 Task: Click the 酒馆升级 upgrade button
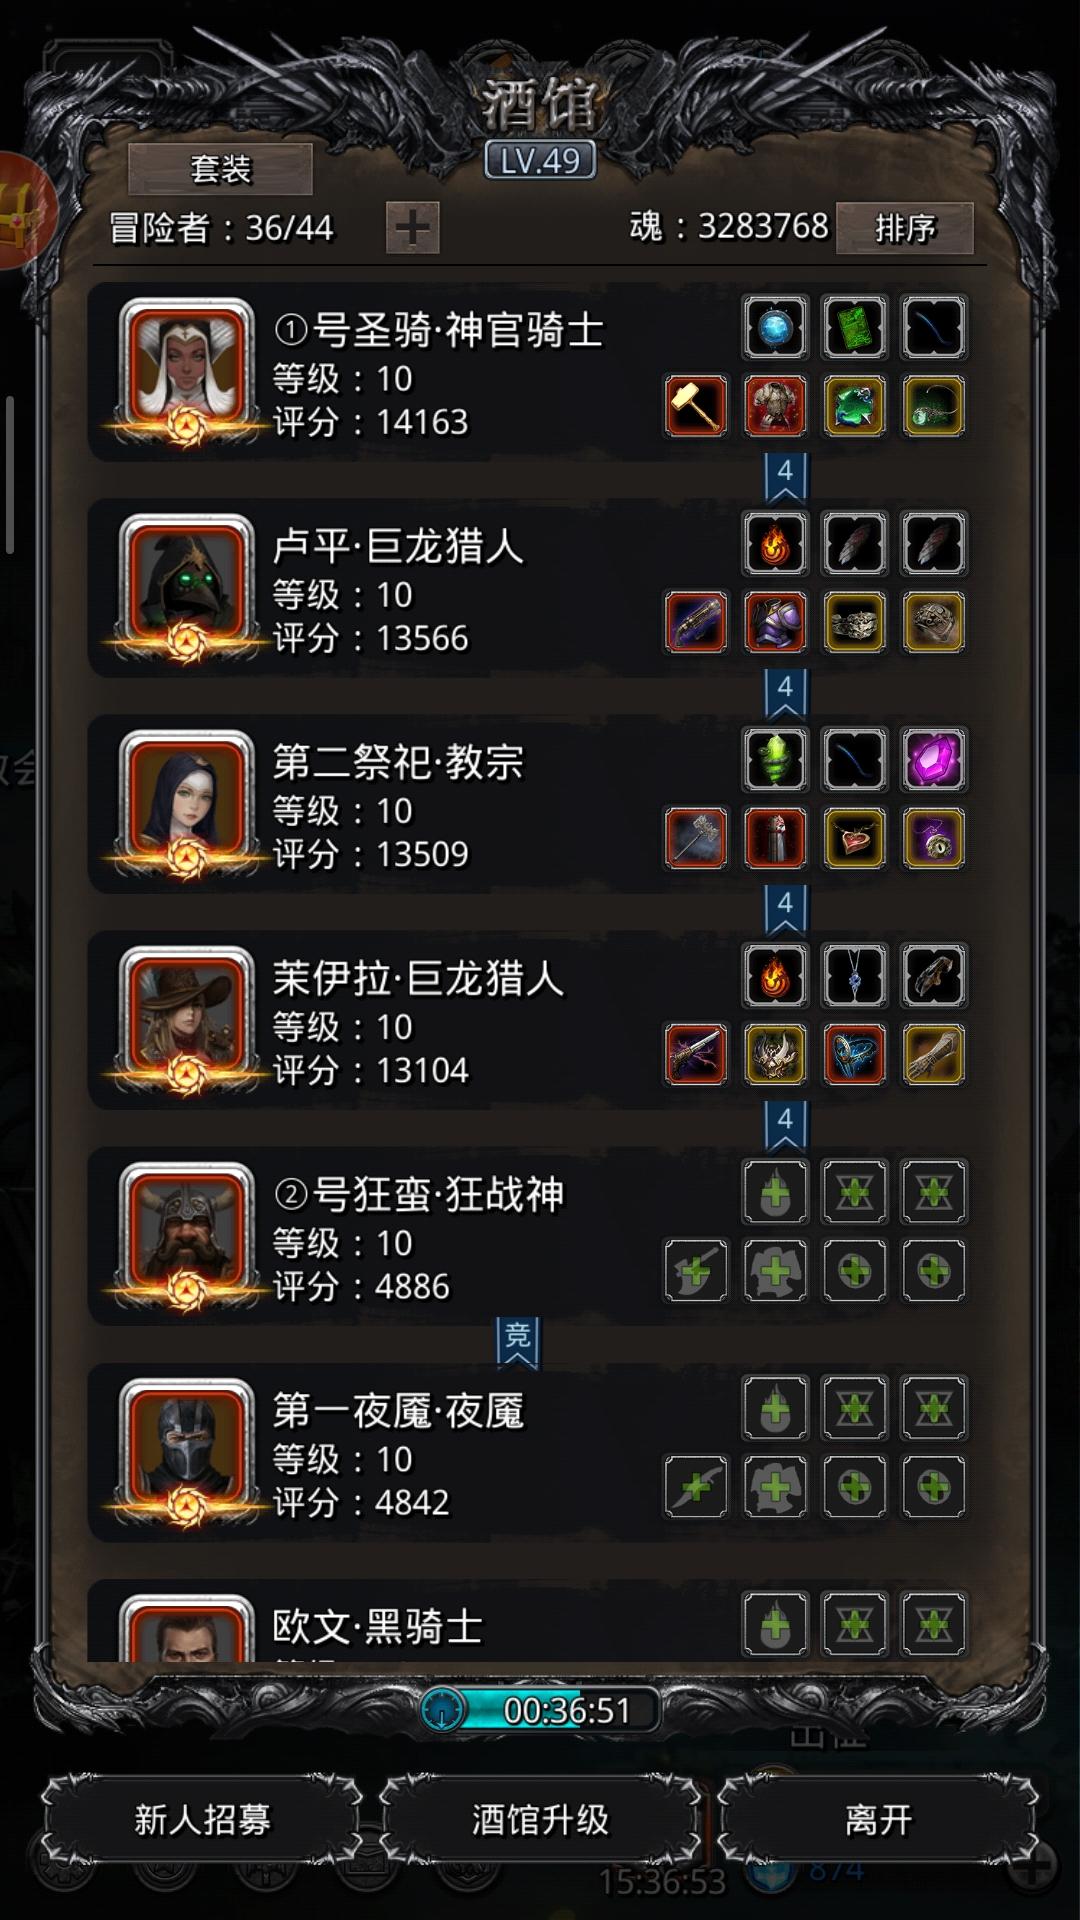(540, 1819)
